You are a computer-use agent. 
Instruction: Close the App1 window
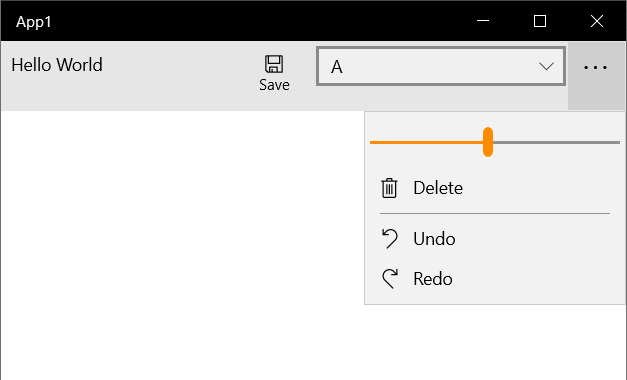tap(597, 21)
